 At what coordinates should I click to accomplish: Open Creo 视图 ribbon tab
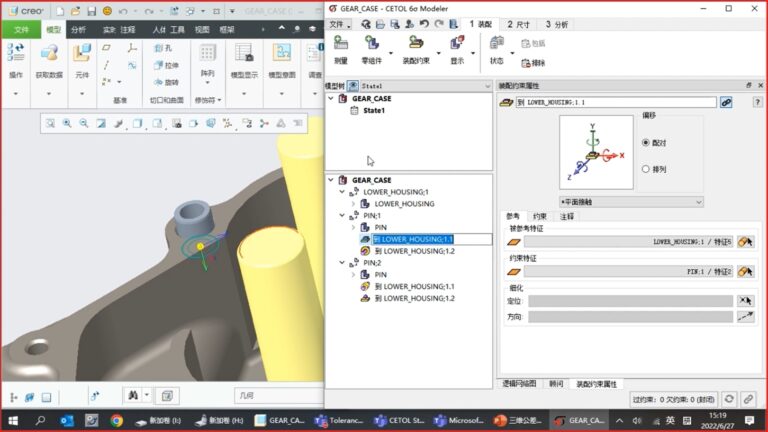coord(202,30)
